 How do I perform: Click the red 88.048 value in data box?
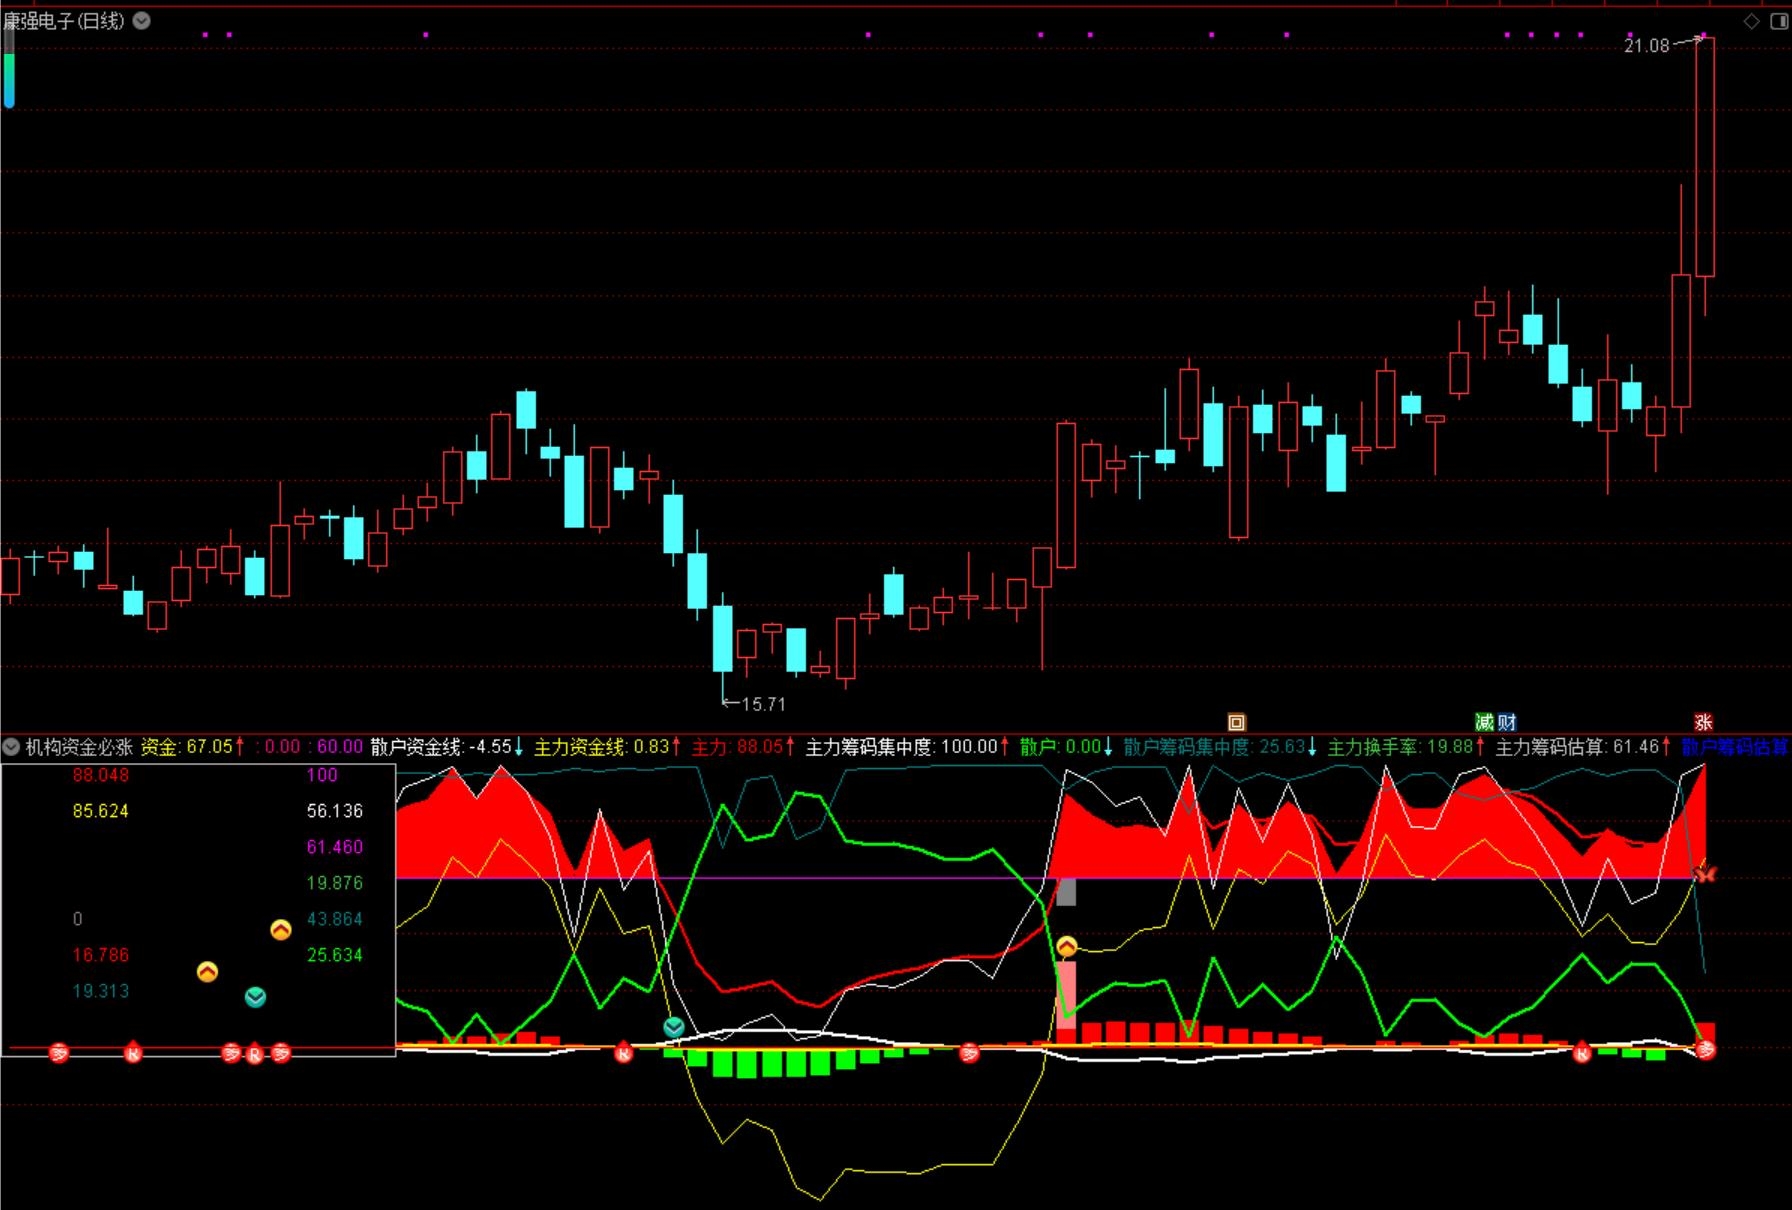pos(101,775)
